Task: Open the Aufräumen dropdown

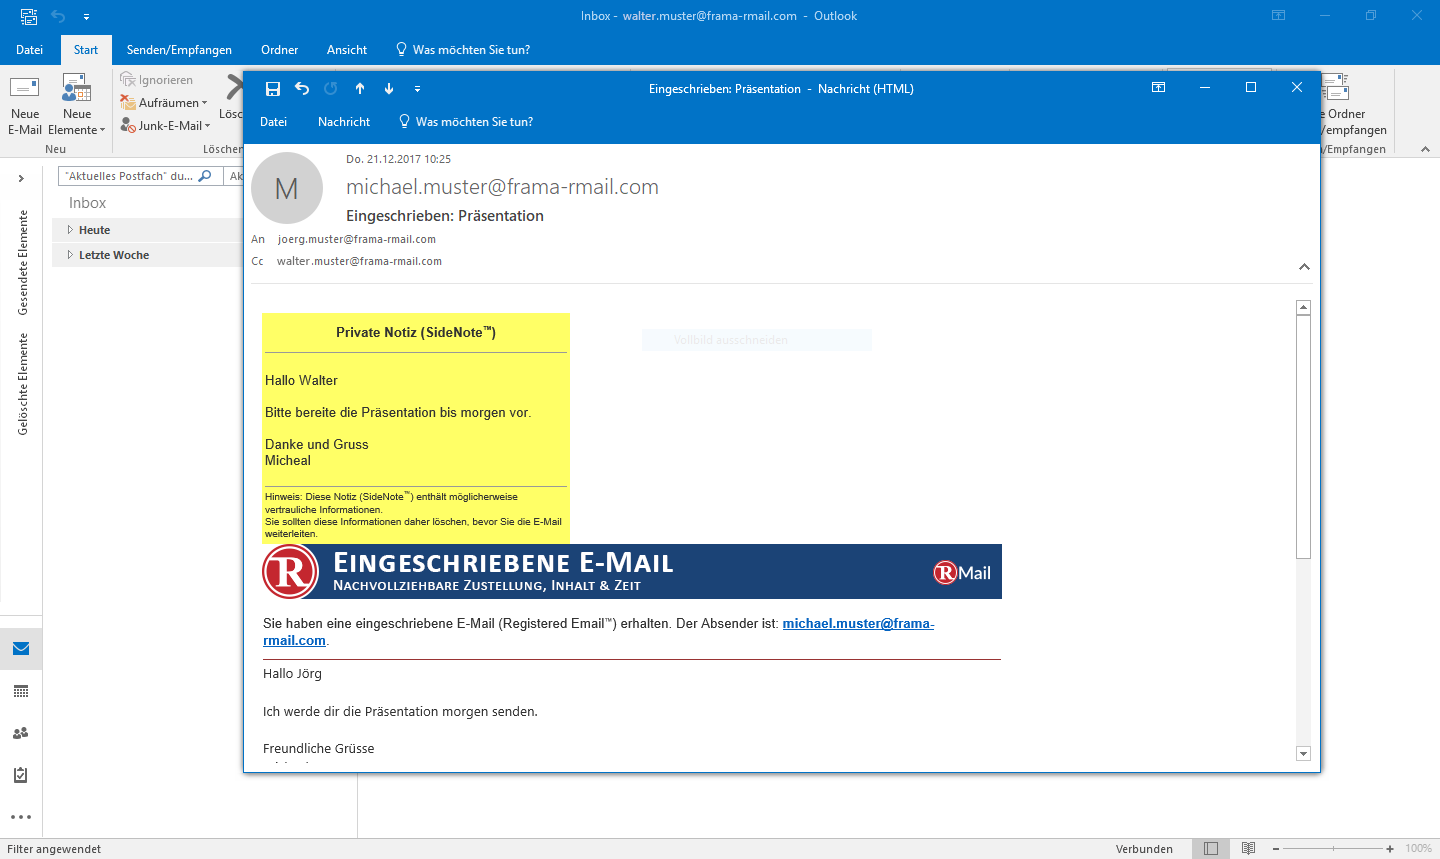Action: (x=164, y=103)
